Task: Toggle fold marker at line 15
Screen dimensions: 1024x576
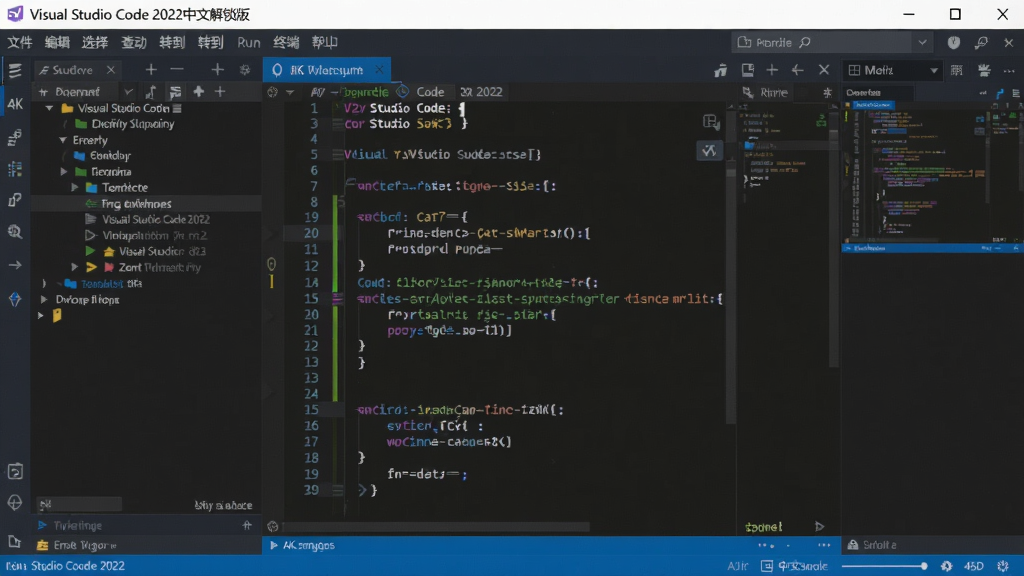Action: 337,299
